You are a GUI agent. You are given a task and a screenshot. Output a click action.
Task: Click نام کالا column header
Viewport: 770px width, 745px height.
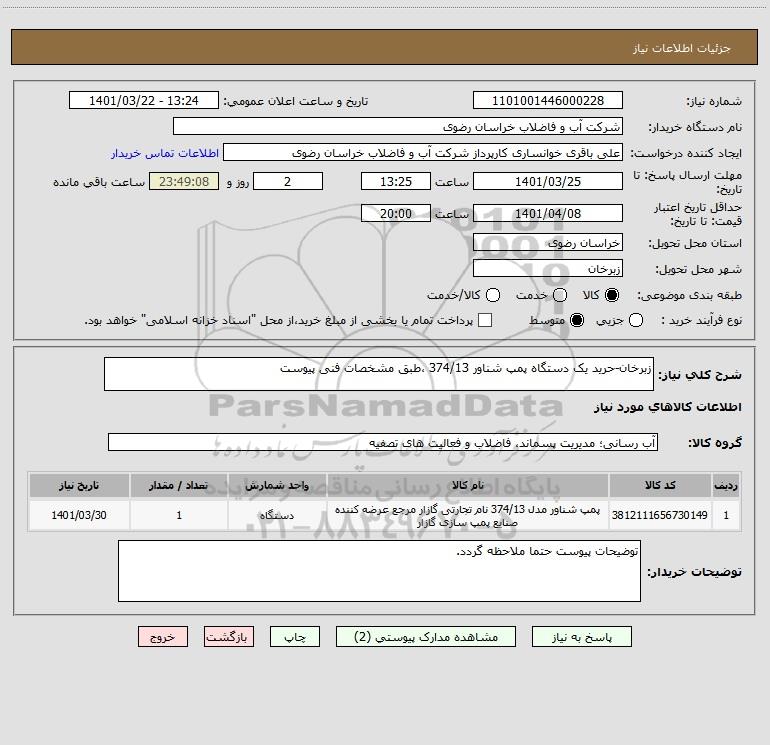tap(468, 486)
